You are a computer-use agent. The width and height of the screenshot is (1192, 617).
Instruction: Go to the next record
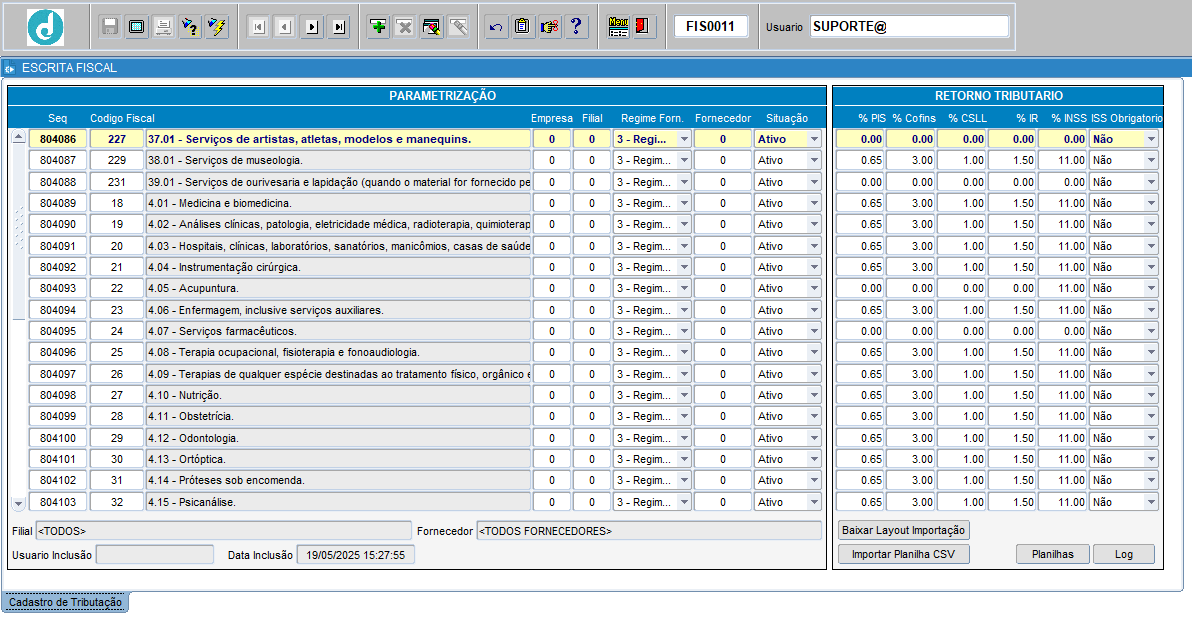click(312, 27)
